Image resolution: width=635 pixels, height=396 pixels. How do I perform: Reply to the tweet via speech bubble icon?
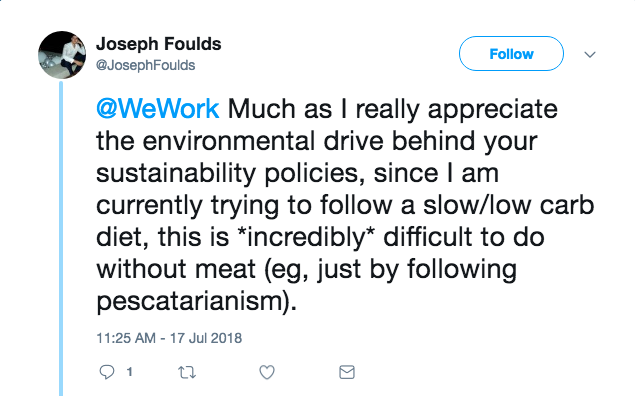pyautogui.click(x=107, y=372)
